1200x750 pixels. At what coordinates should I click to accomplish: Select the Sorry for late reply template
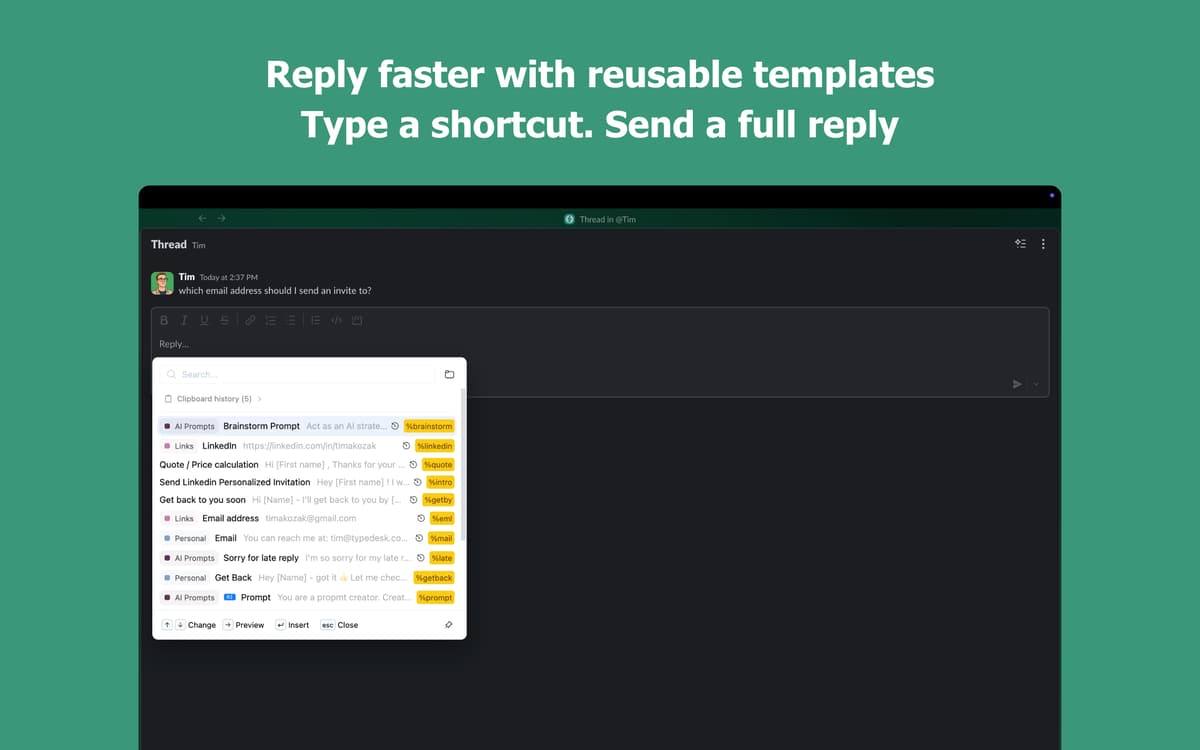(x=260, y=558)
